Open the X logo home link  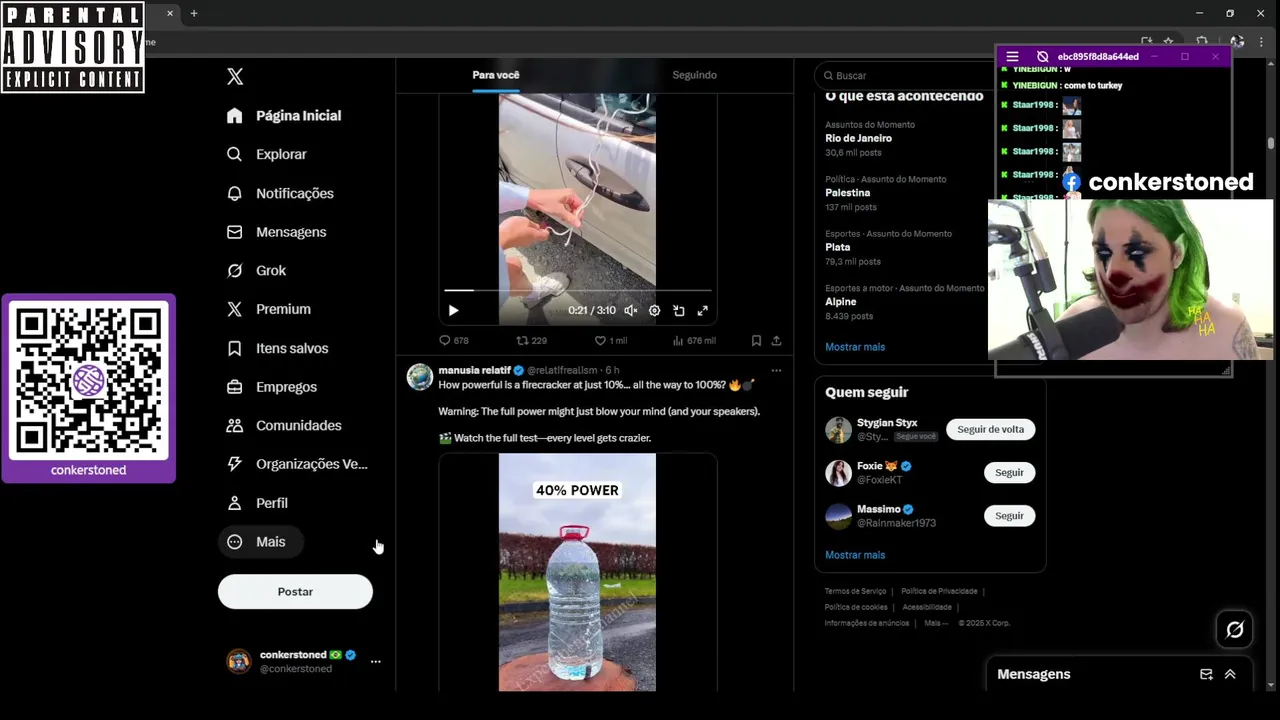click(235, 77)
